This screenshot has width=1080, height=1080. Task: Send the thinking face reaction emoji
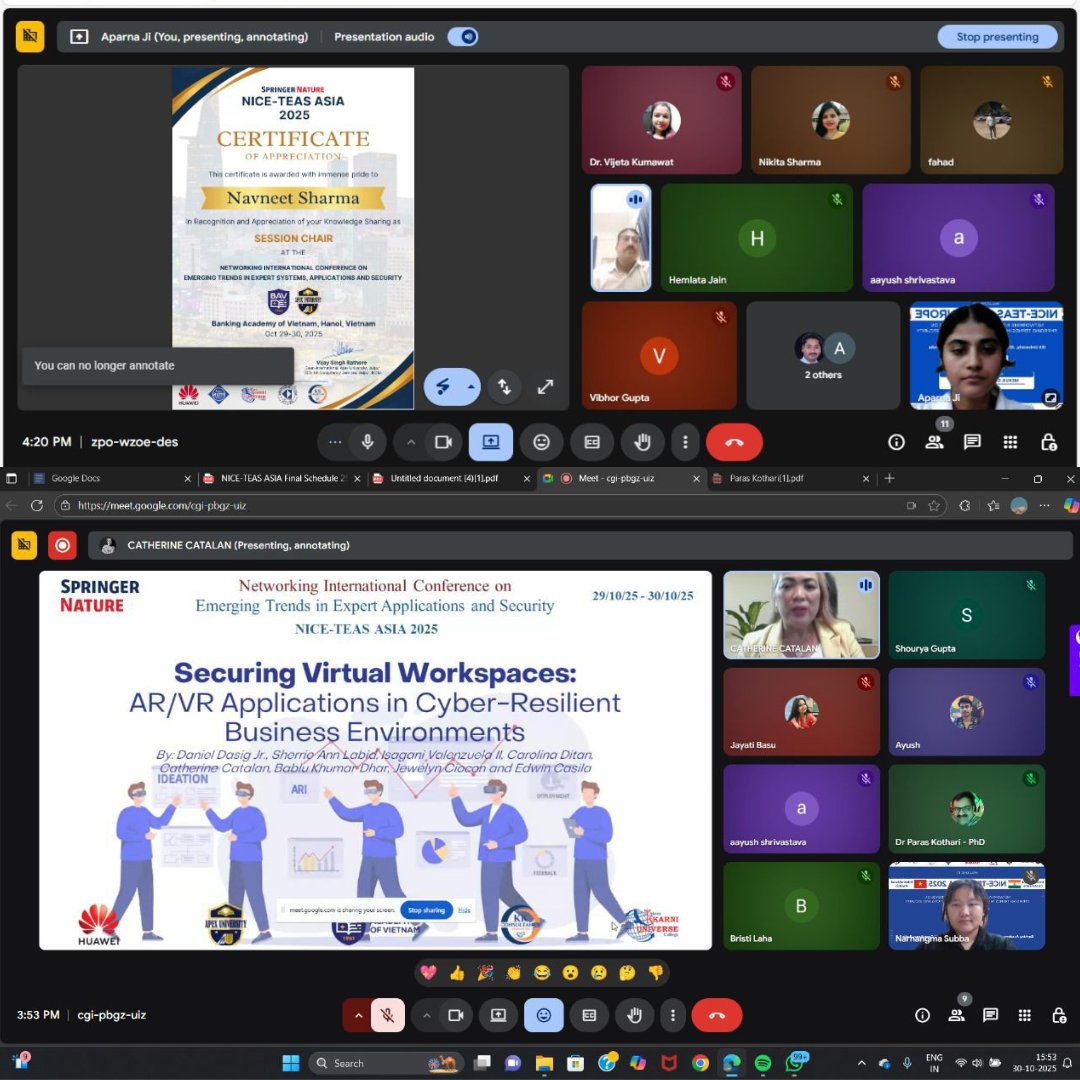627,973
